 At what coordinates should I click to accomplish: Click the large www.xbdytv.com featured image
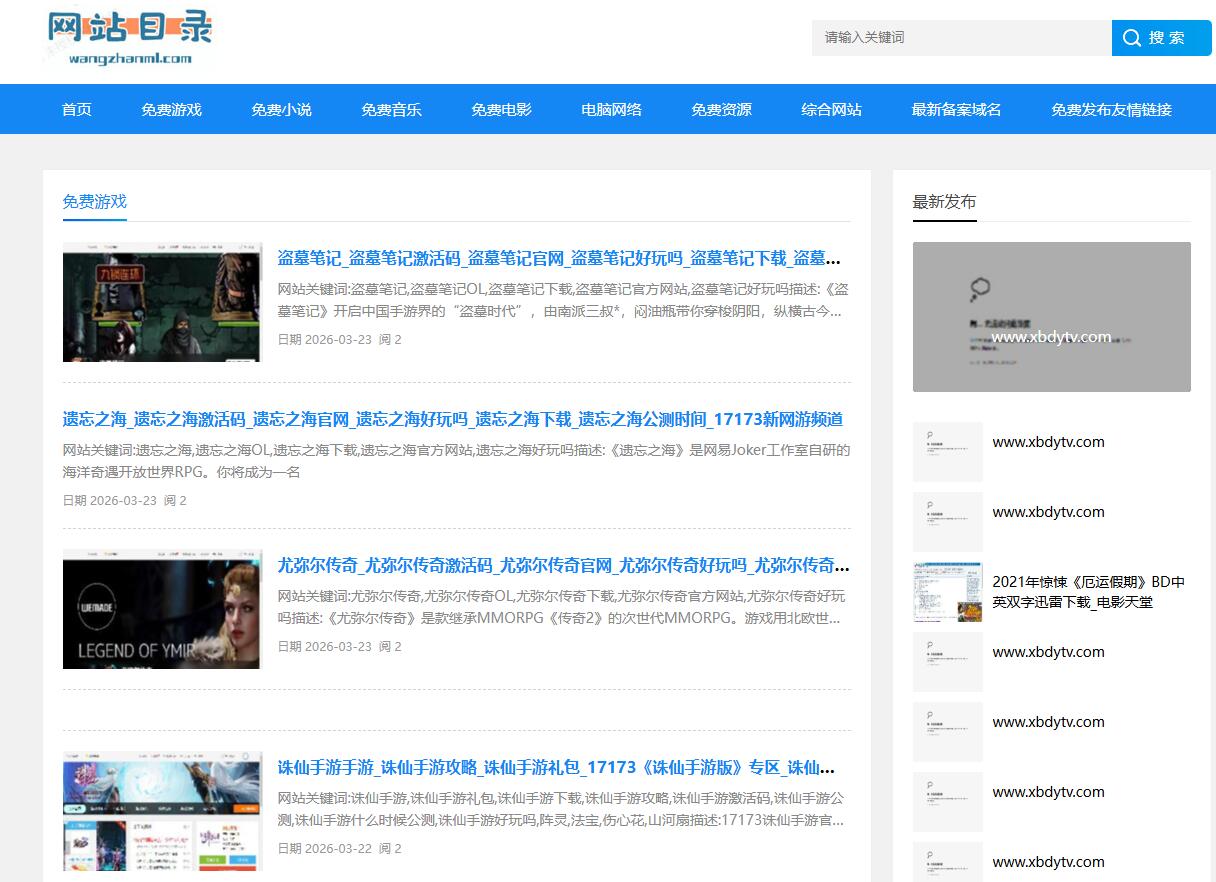click(1051, 317)
